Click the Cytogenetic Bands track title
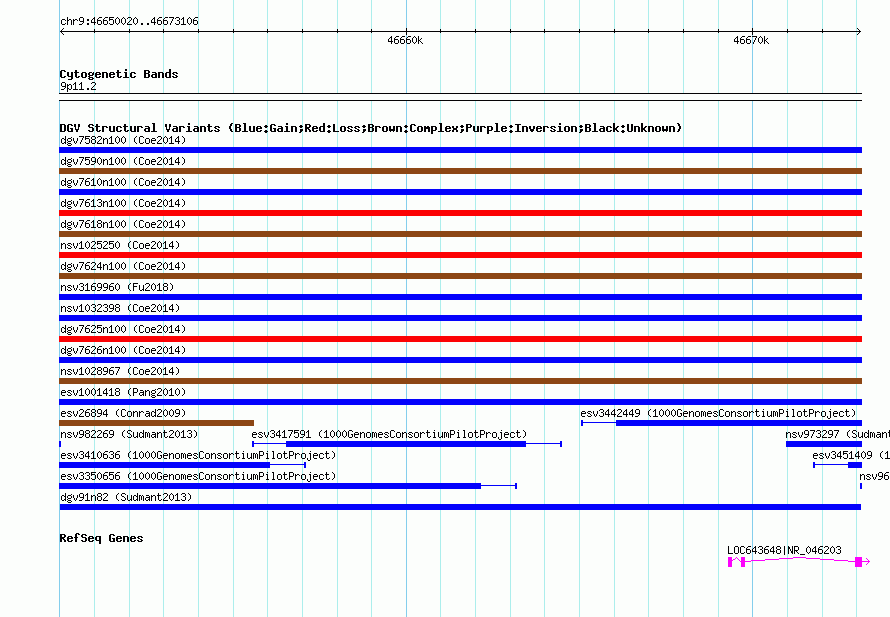The image size is (890, 617). coord(119,74)
